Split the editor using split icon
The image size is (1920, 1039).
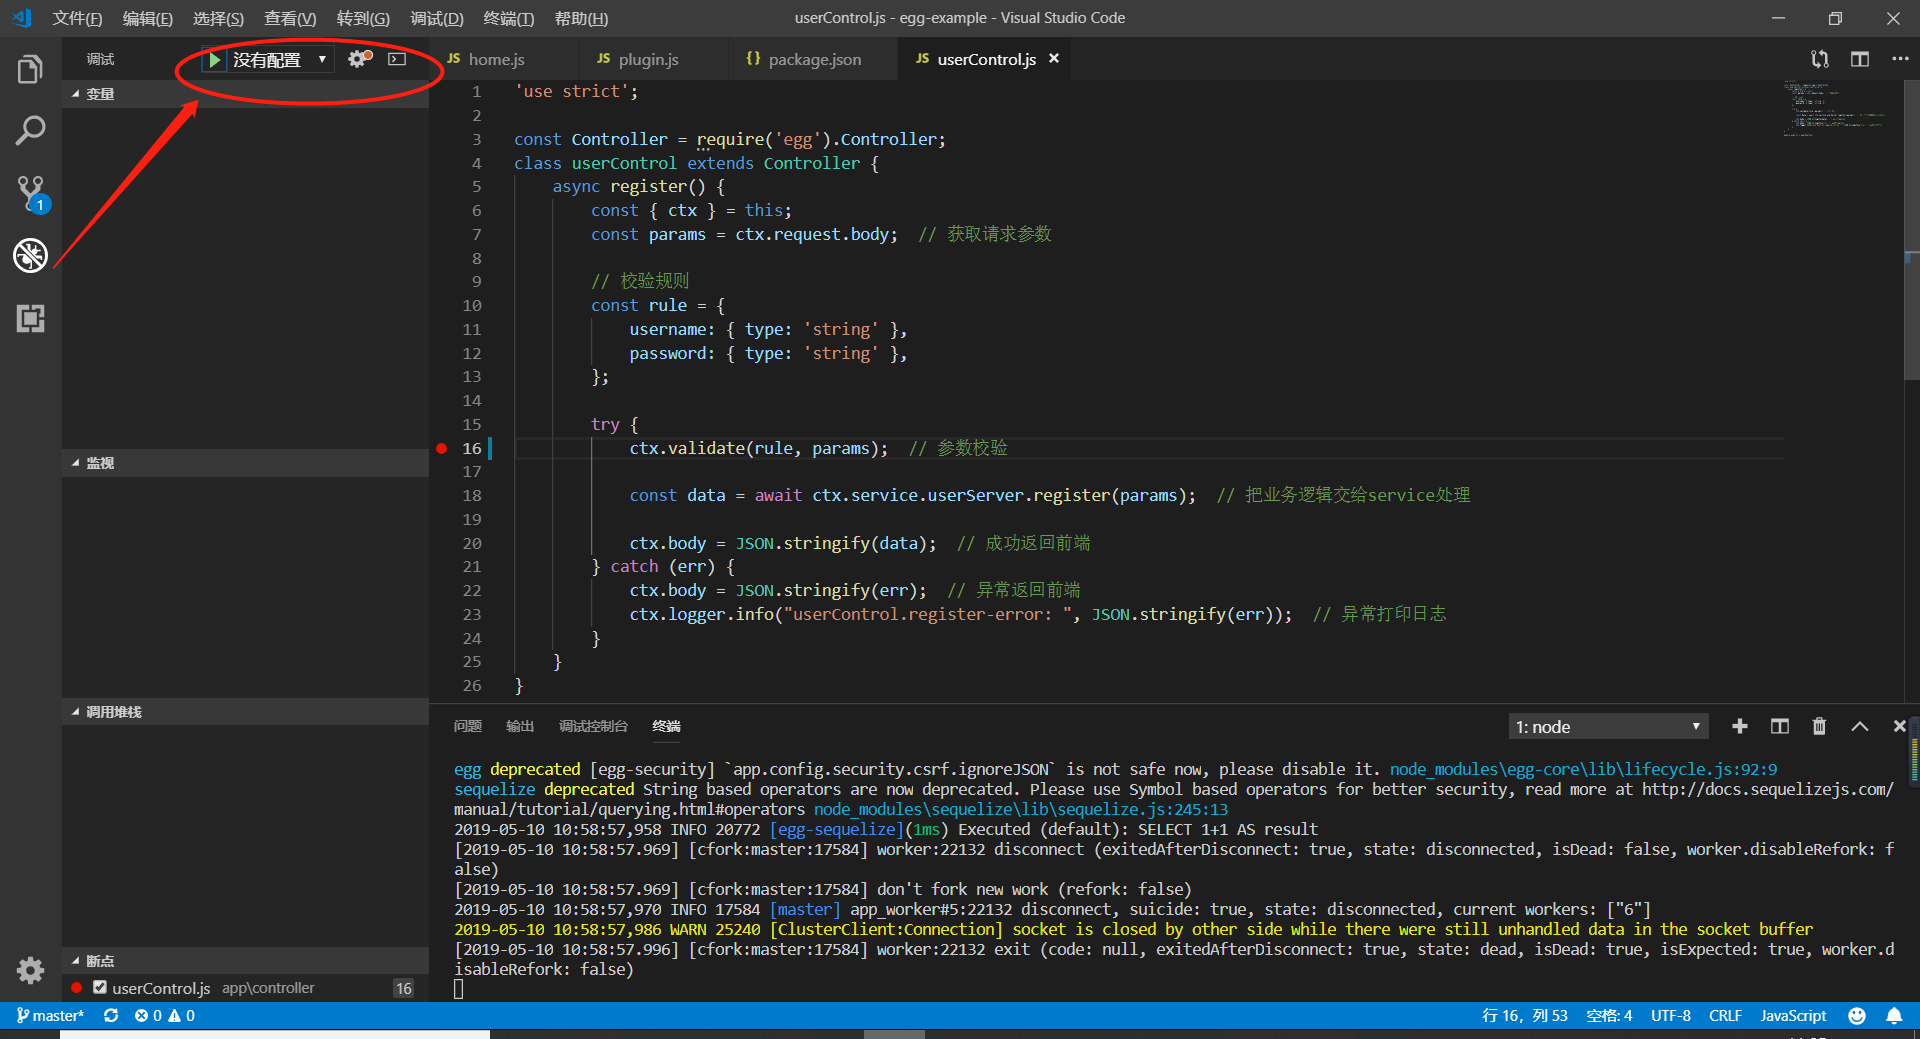click(1859, 59)
